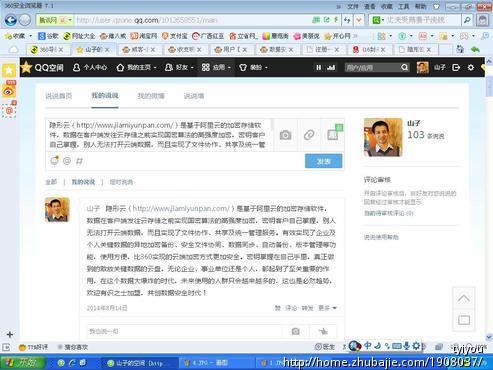Click the logout exit icon in nav bar
The width and height of the screenshot is (493, 370).
[456, 67]
